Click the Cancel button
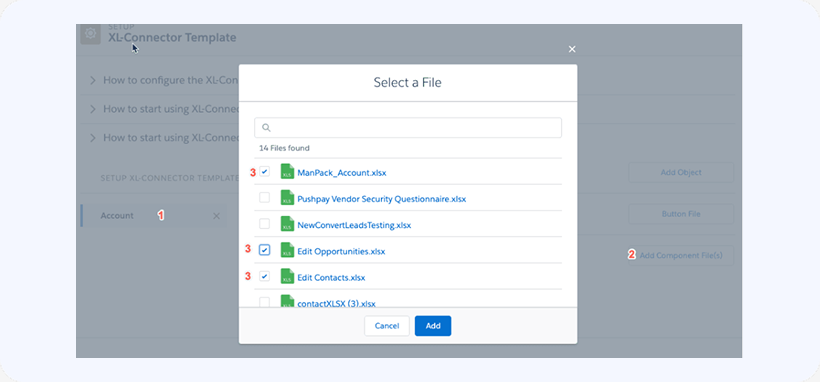 pos(387,325)
